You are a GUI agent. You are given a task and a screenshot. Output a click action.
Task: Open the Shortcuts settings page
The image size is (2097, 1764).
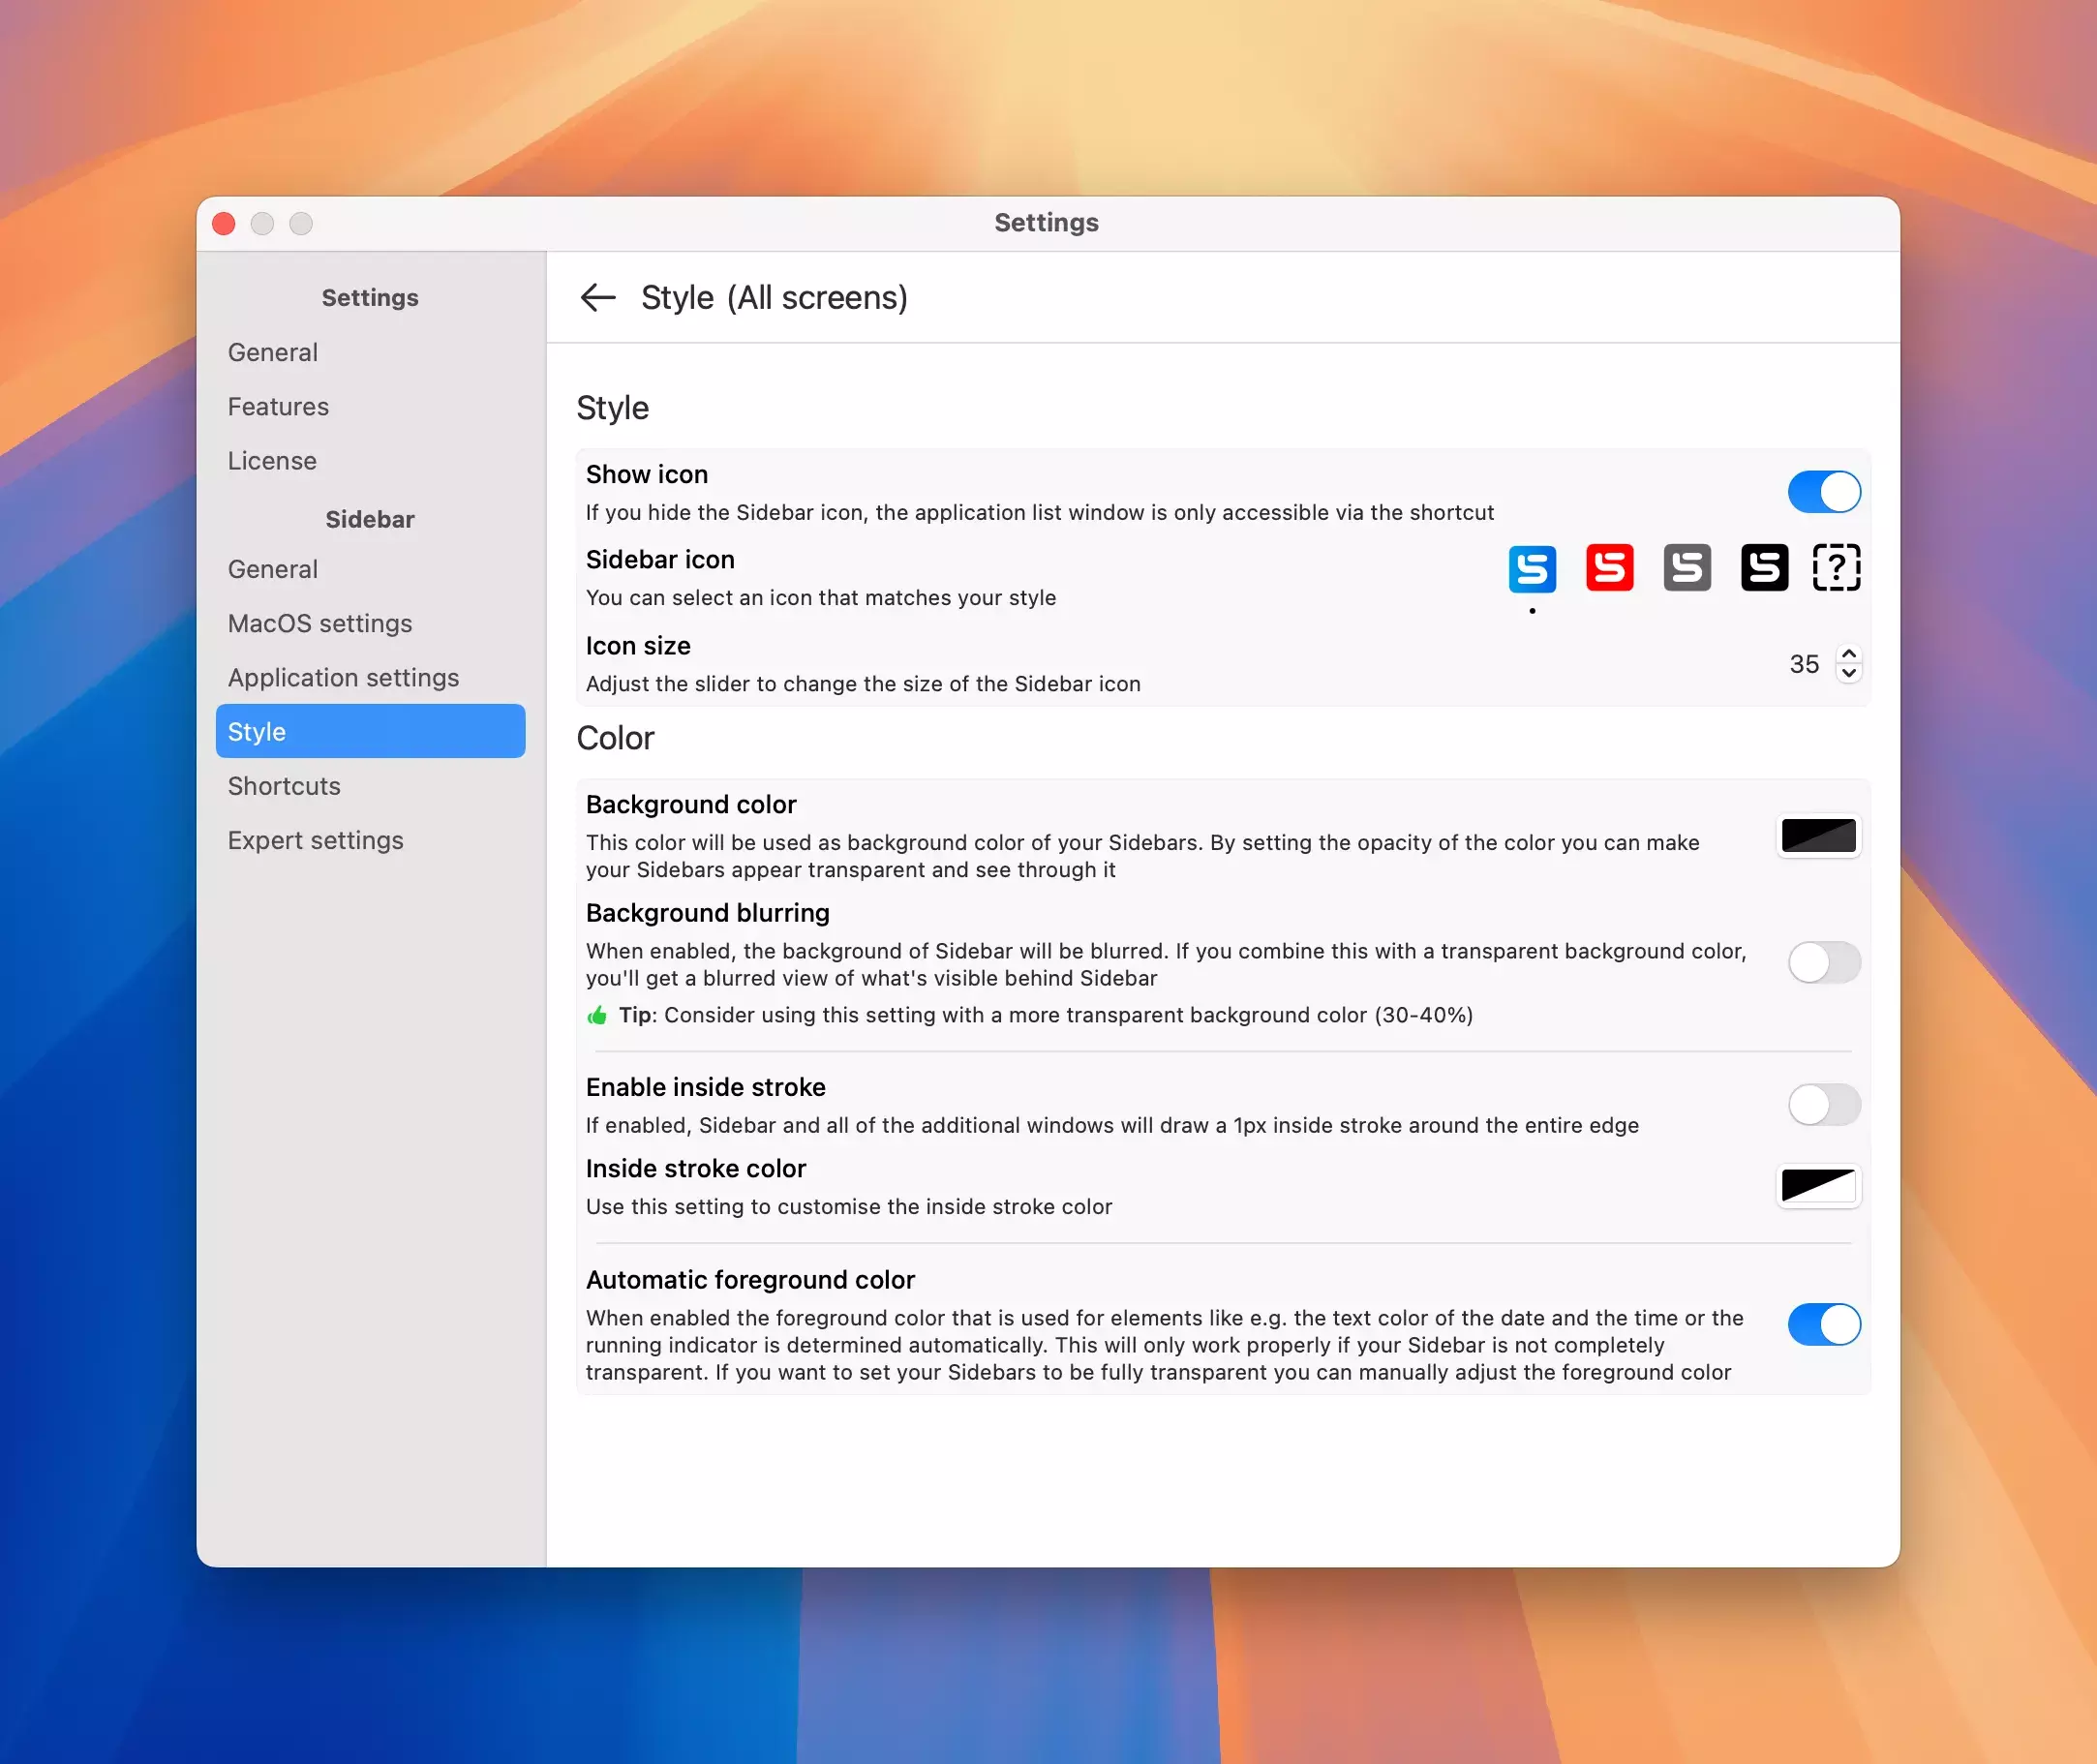click(x=284, y=786)
